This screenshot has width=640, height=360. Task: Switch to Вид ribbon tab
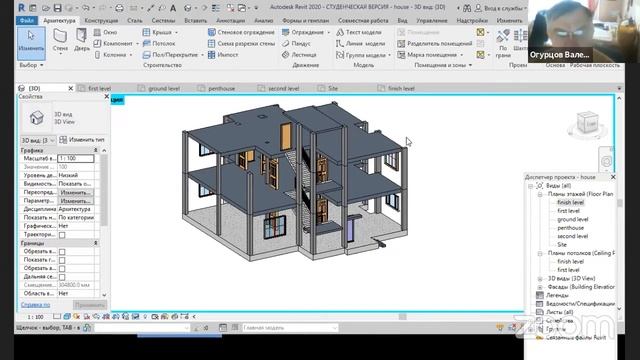[x=402, y=20]
